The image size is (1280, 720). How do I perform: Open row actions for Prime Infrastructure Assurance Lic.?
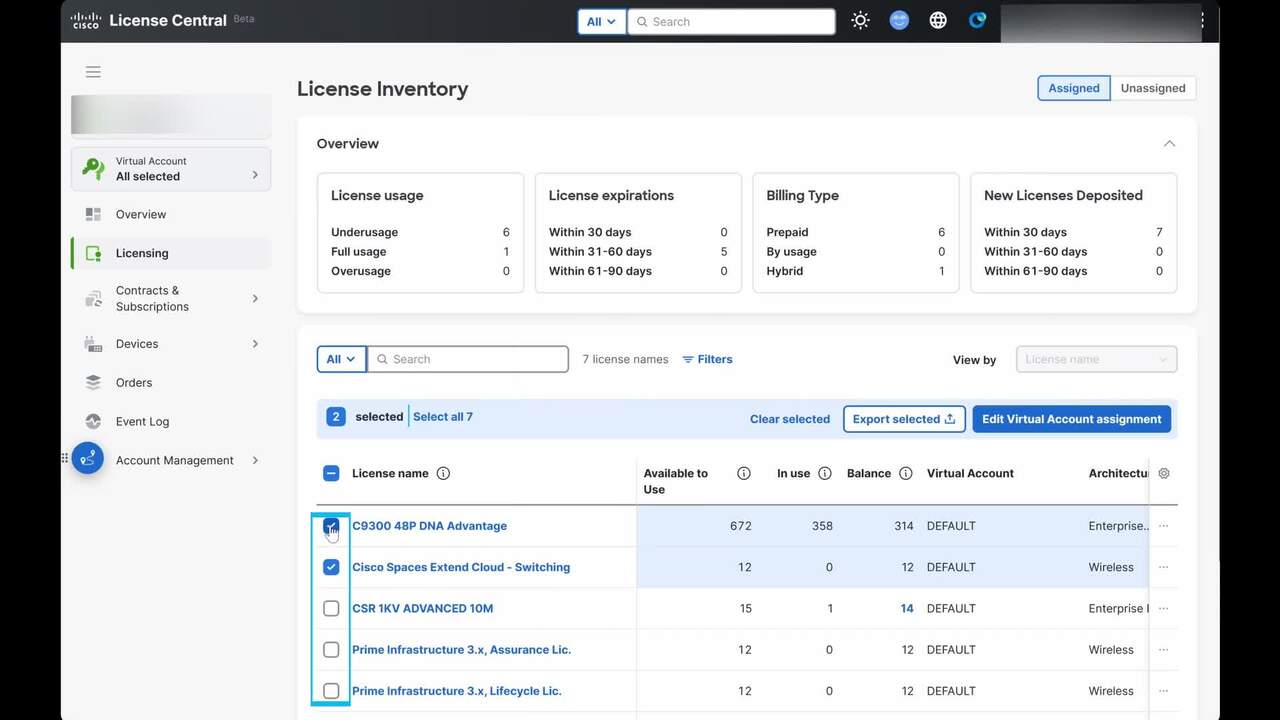pos(1163,650)
